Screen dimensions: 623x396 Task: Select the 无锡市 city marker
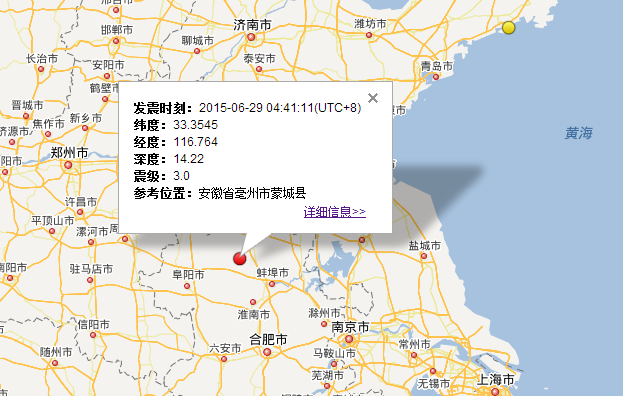tap(433, 371)
